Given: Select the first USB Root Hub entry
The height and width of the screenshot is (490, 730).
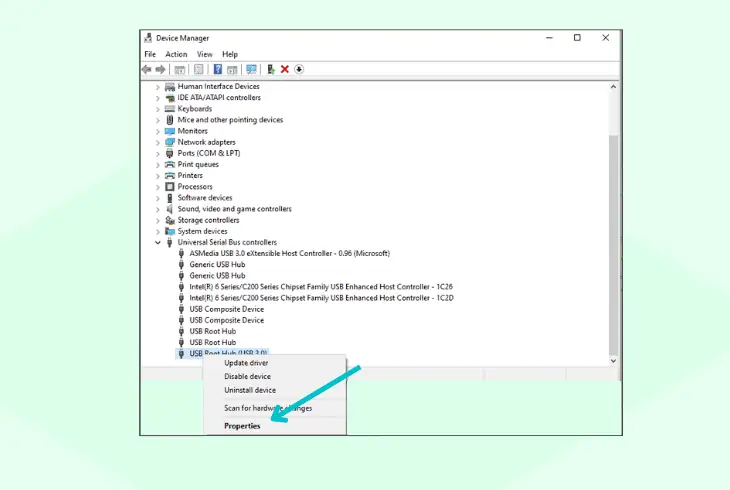Looking at the screenshot, I should [x=212, y=331].
